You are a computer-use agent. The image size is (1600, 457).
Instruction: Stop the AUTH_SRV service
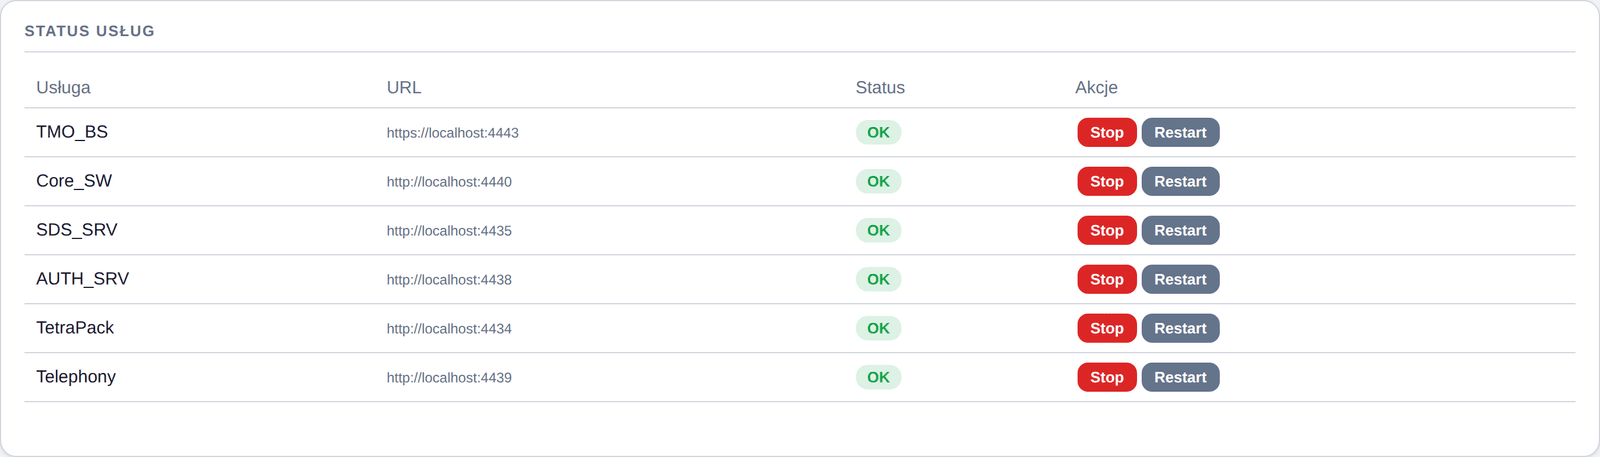tap(1107, 279)
